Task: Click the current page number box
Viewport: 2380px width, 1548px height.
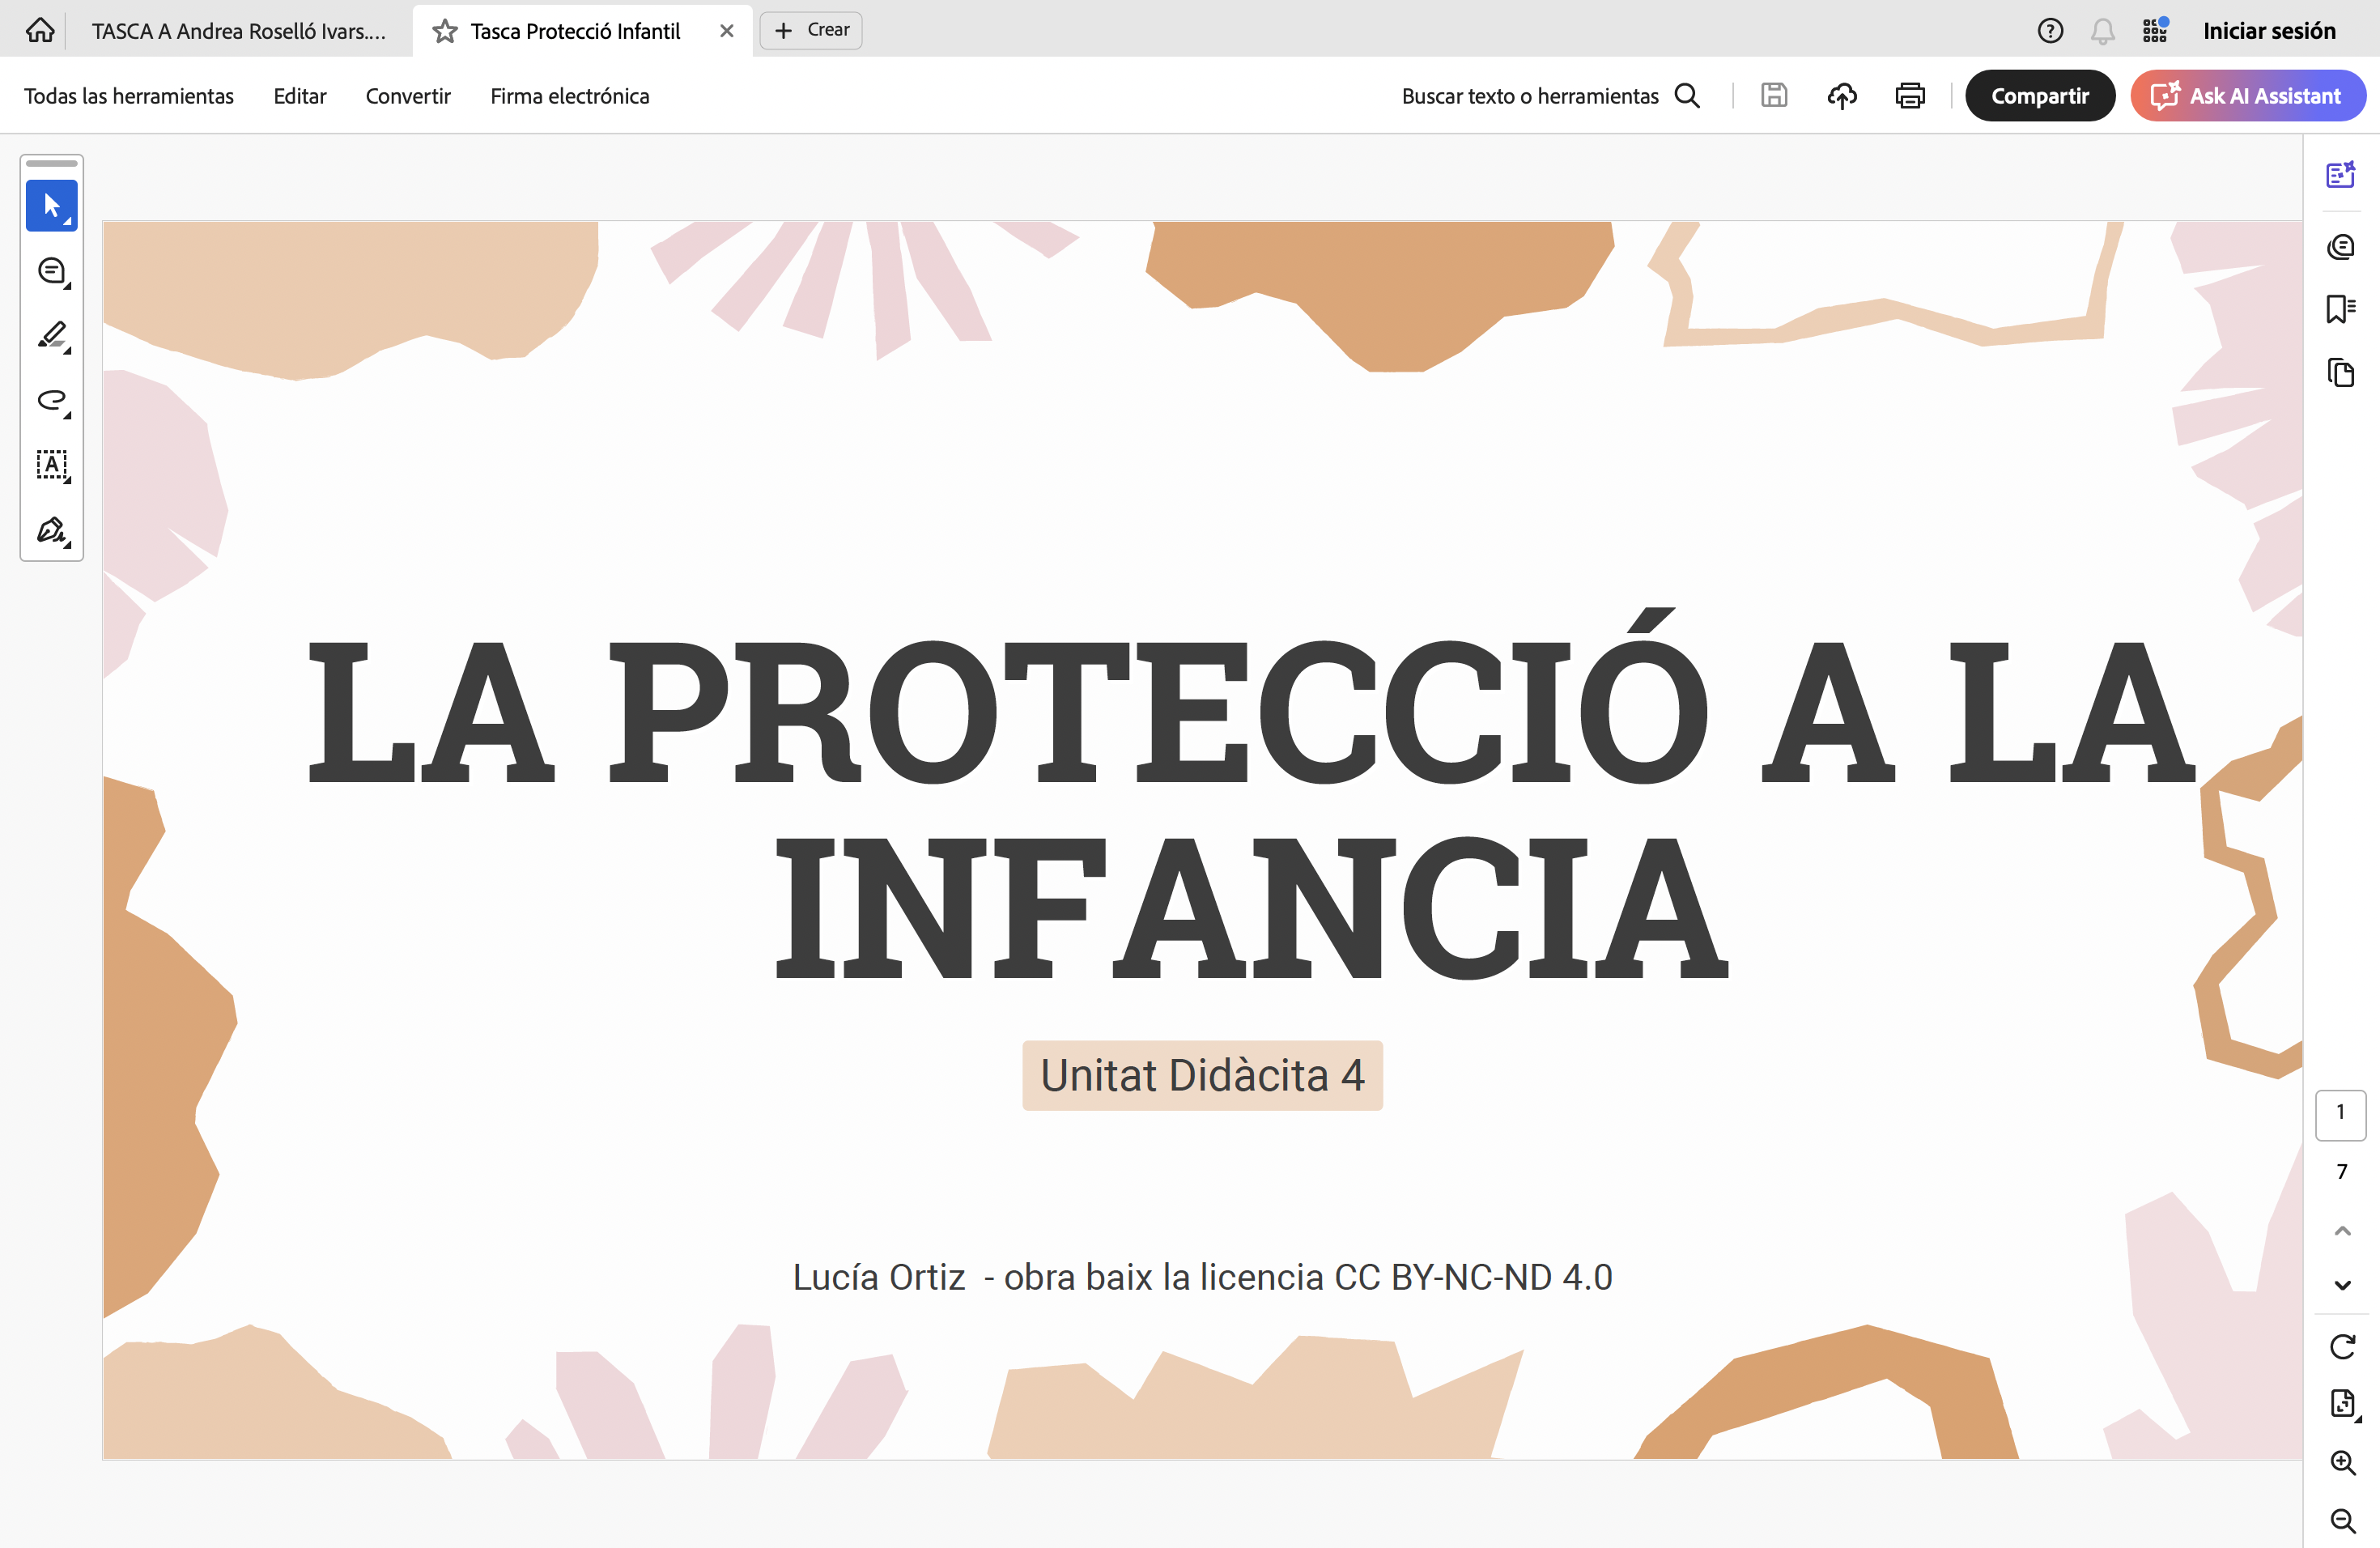Action: pyautogui.click(x=2340, y=1114)
